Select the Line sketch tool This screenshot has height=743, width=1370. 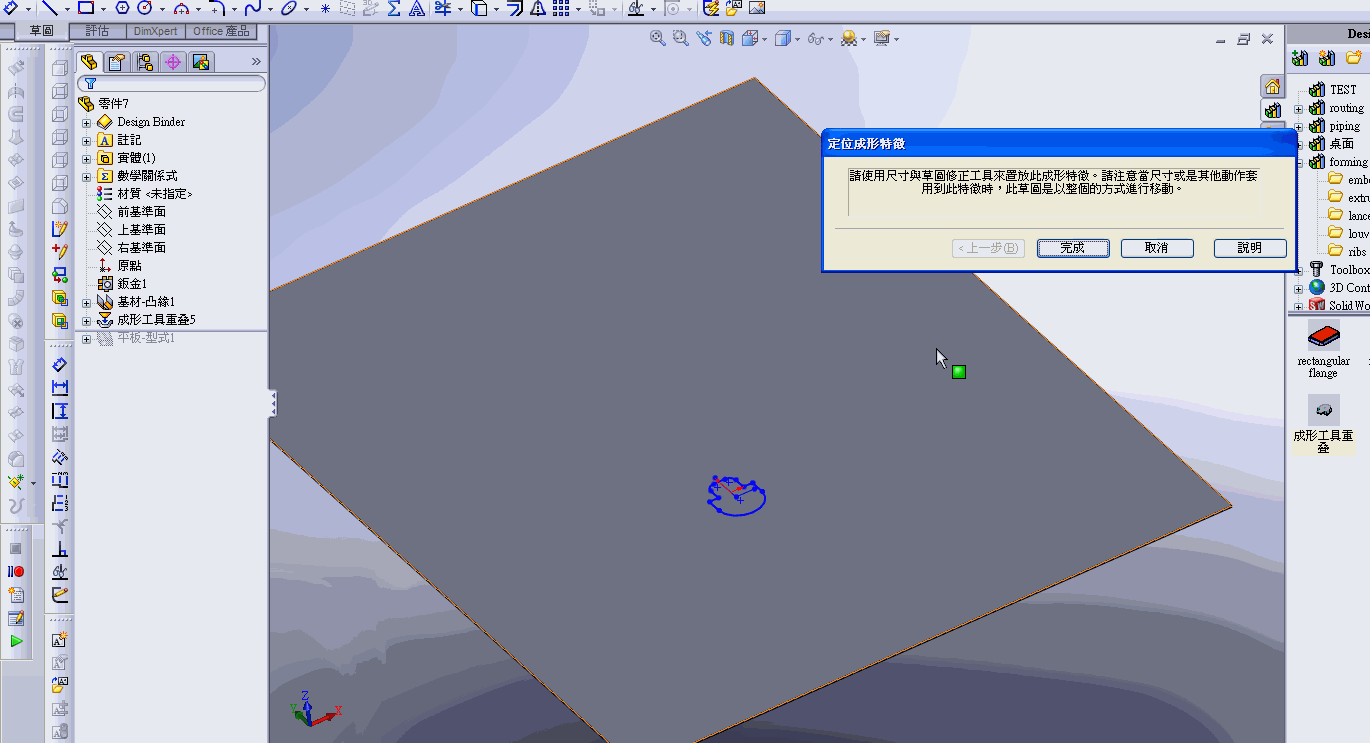49,8
